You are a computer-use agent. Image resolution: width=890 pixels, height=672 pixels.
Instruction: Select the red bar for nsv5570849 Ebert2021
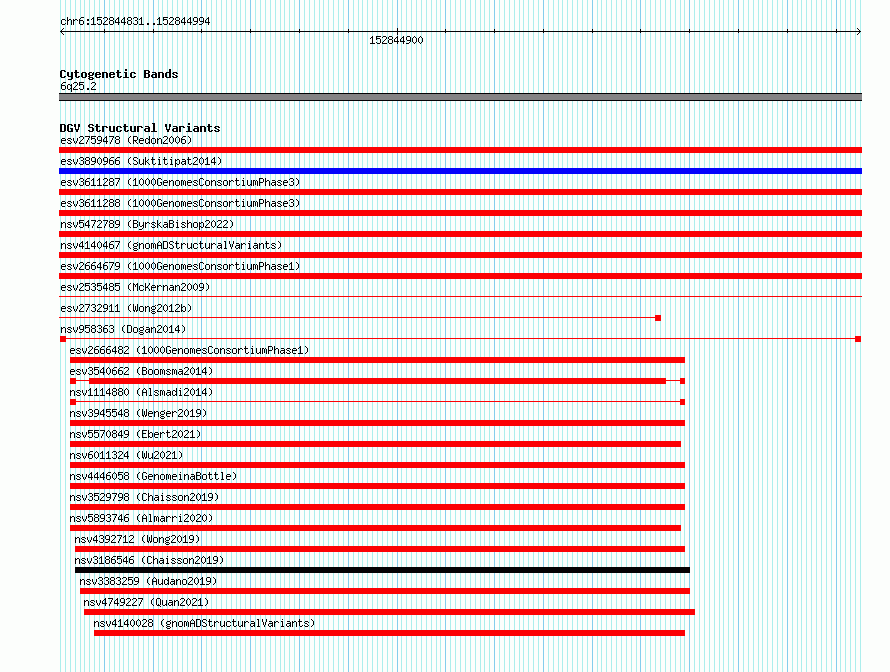tap(375, 444)
